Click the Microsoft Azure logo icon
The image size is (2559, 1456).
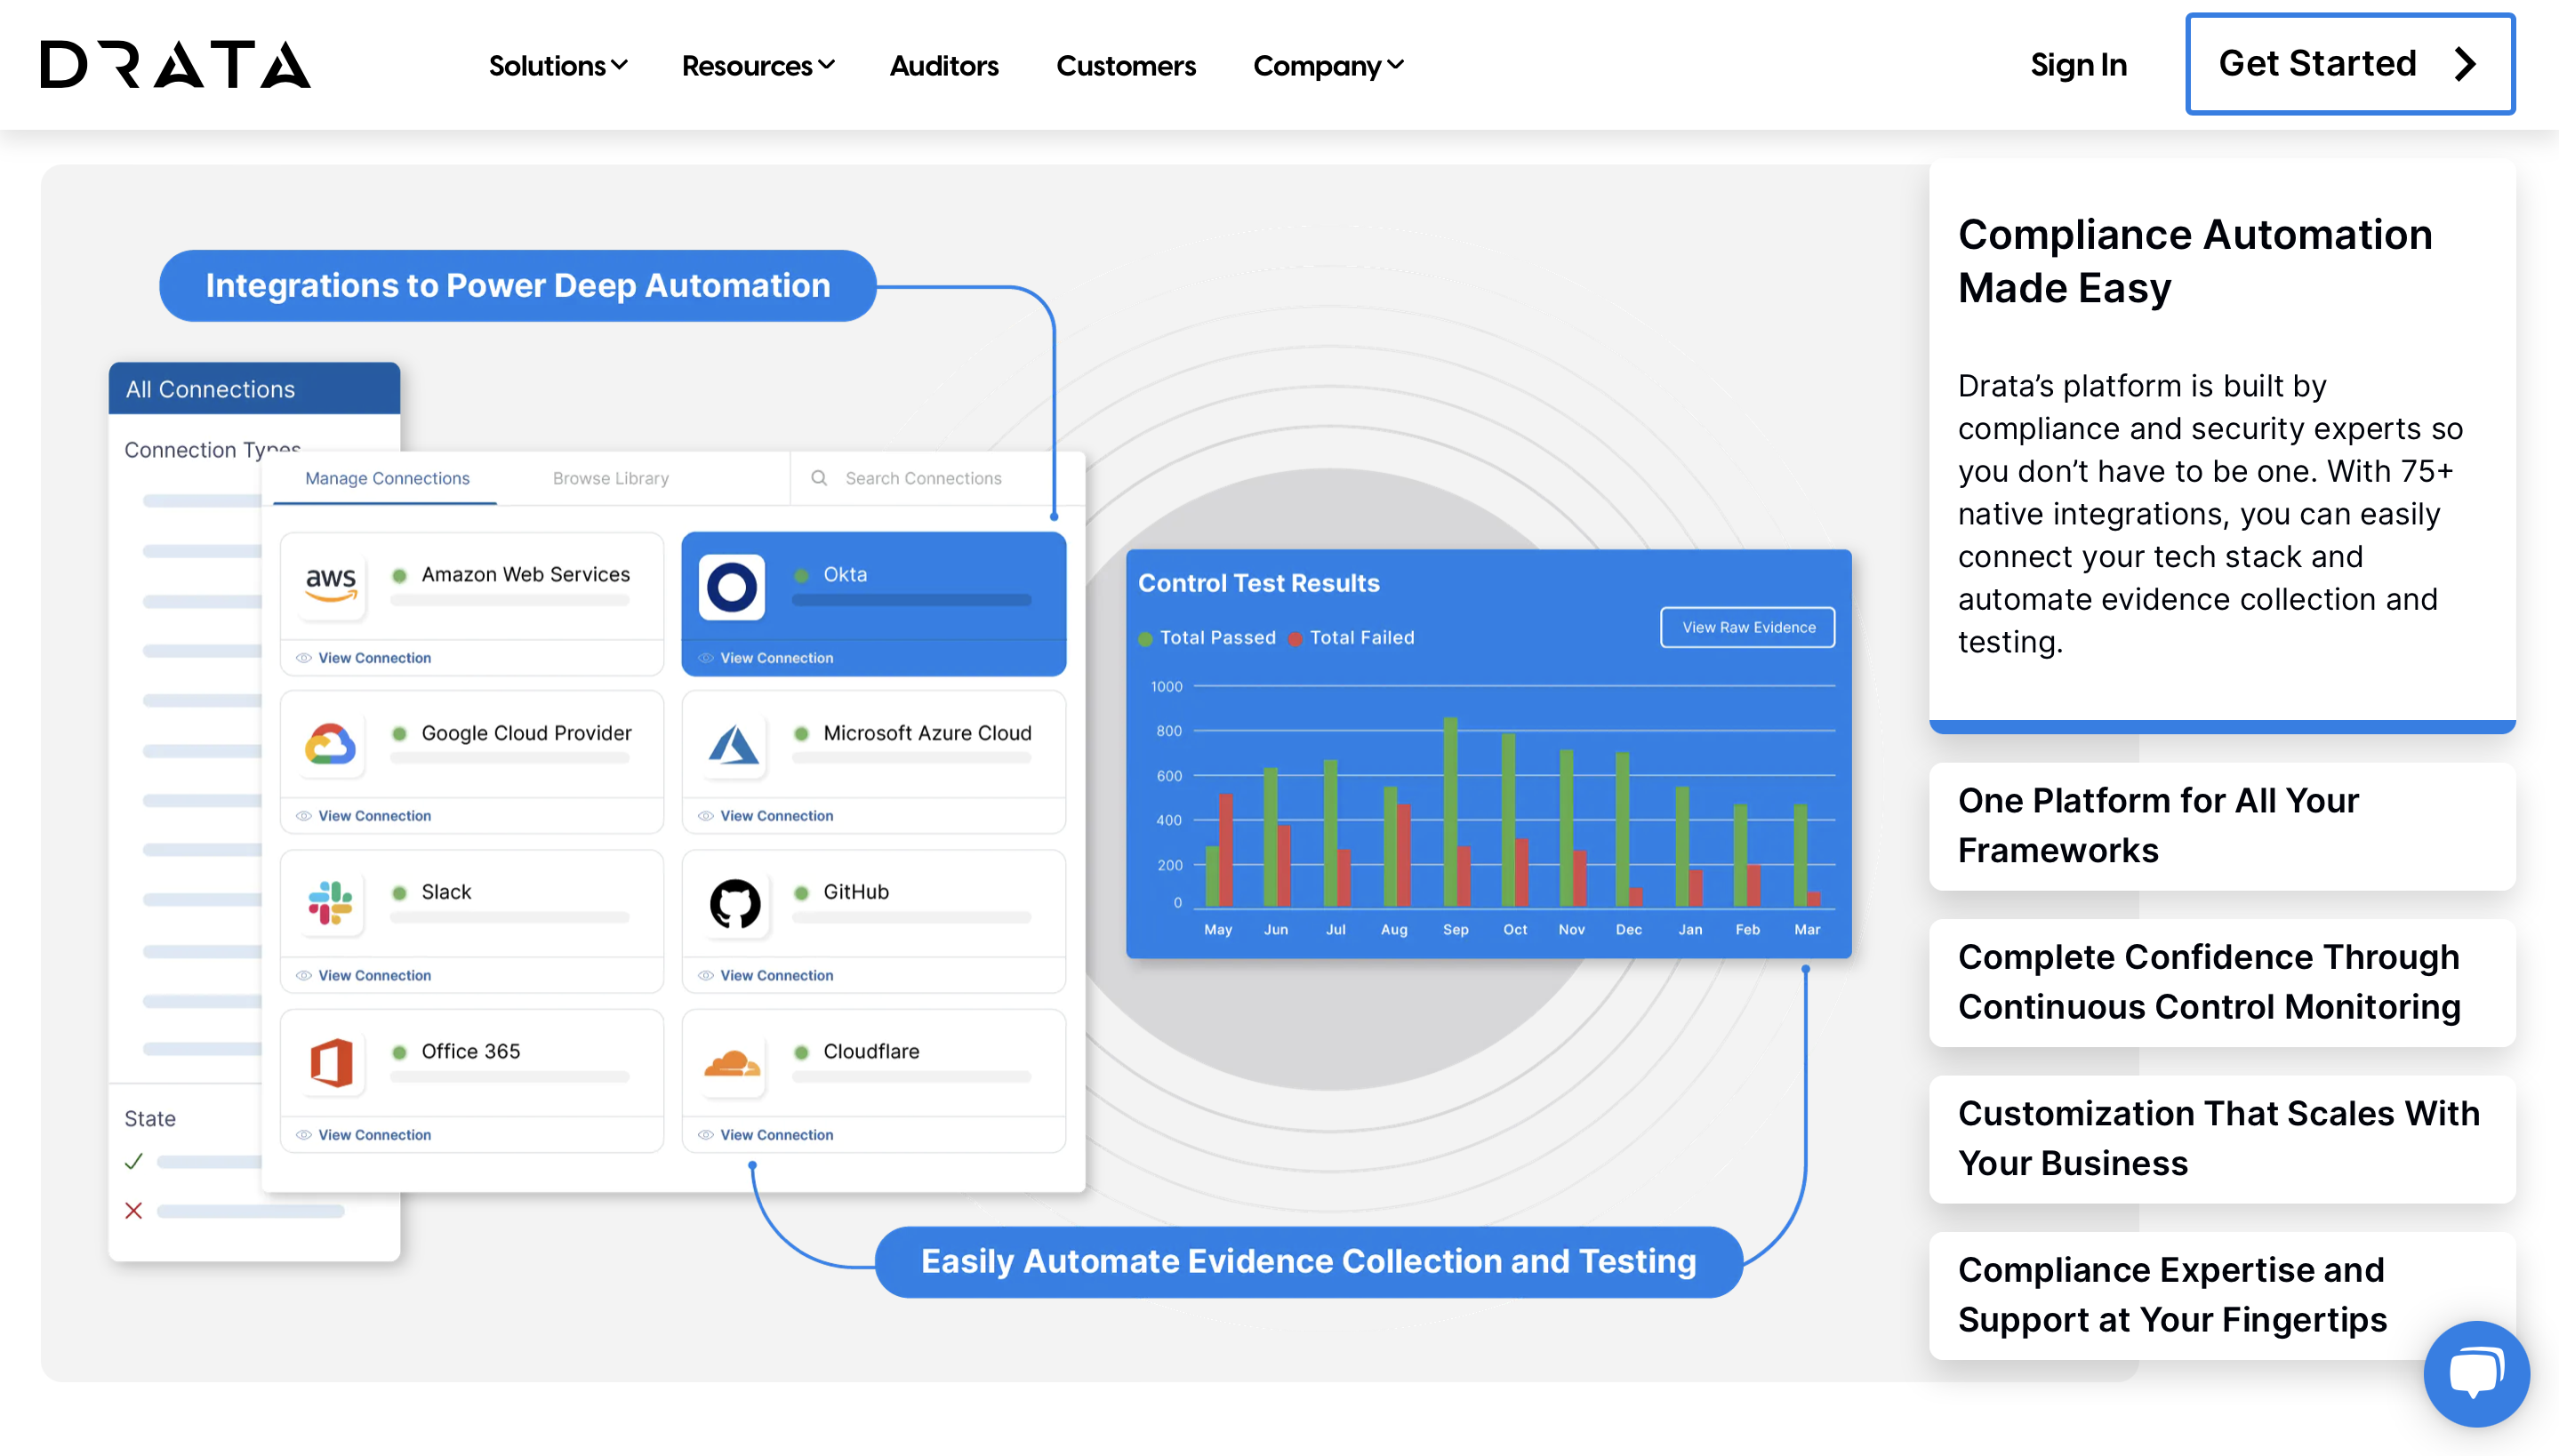click(734, 745)
